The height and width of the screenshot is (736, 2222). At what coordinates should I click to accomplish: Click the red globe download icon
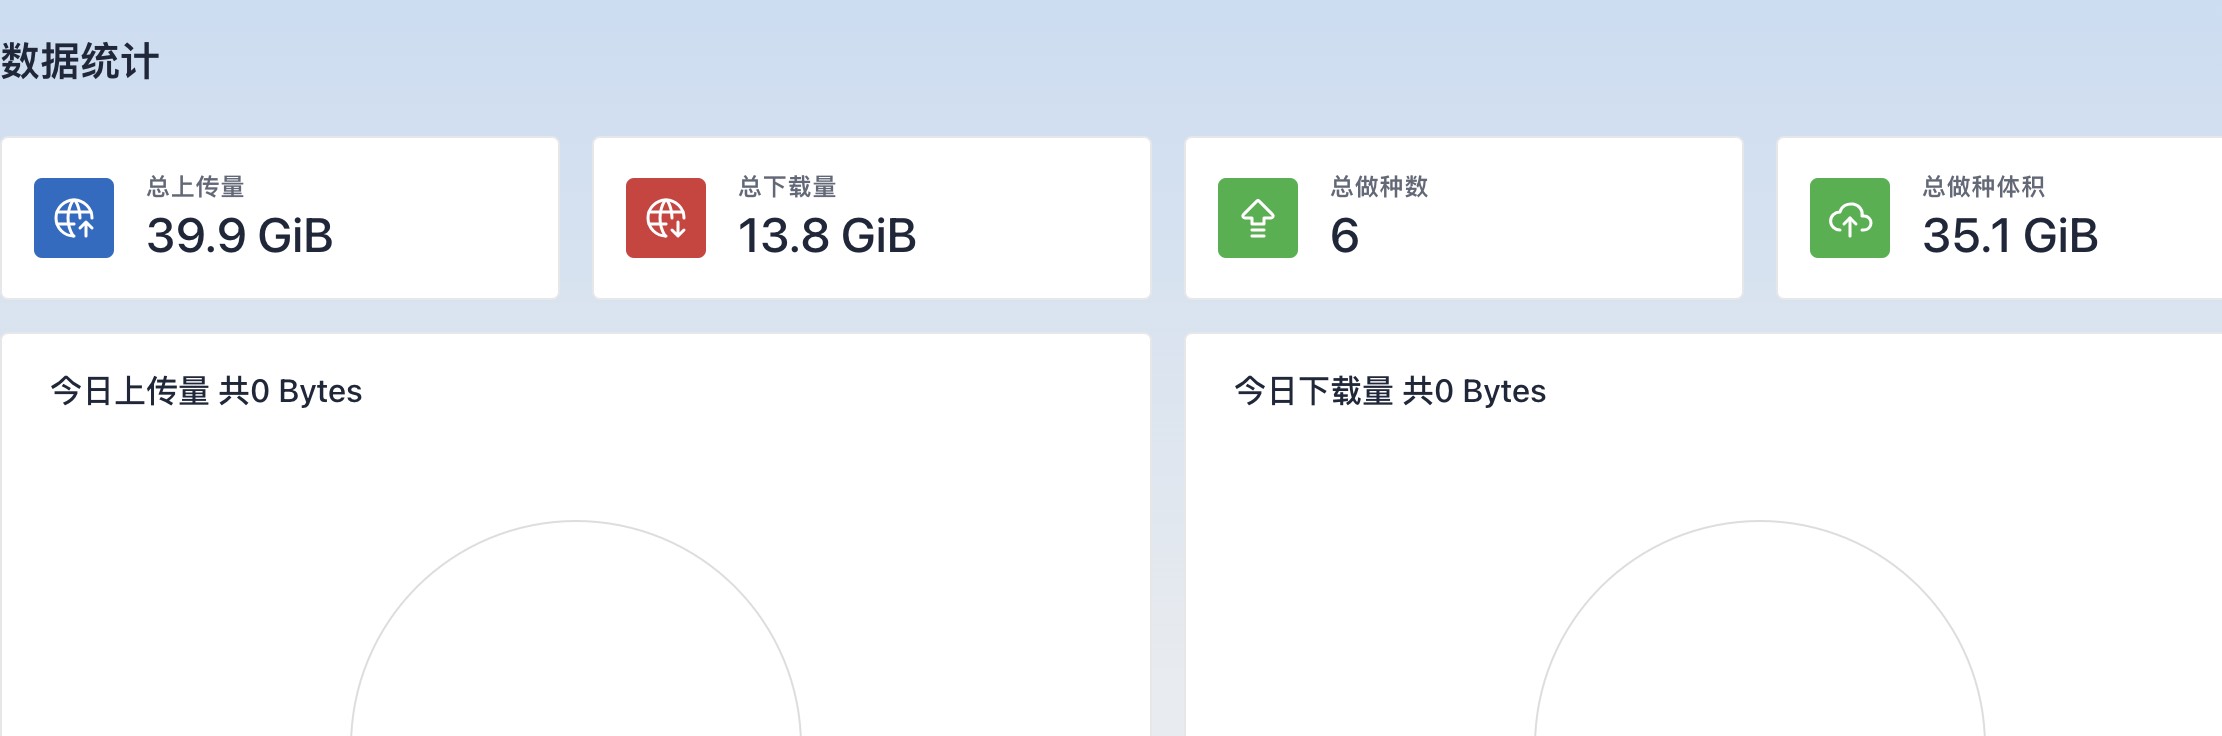click(x=666, y=218)
